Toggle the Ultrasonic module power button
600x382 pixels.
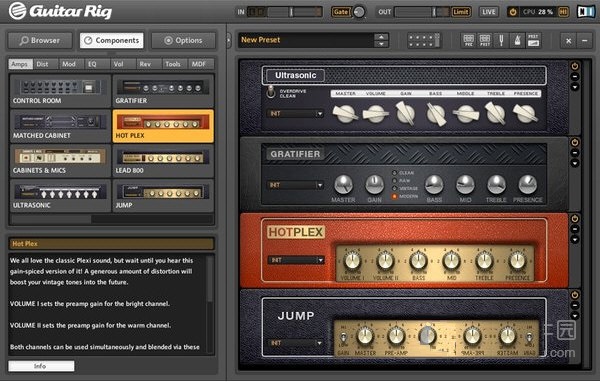[x=575, y=66]
